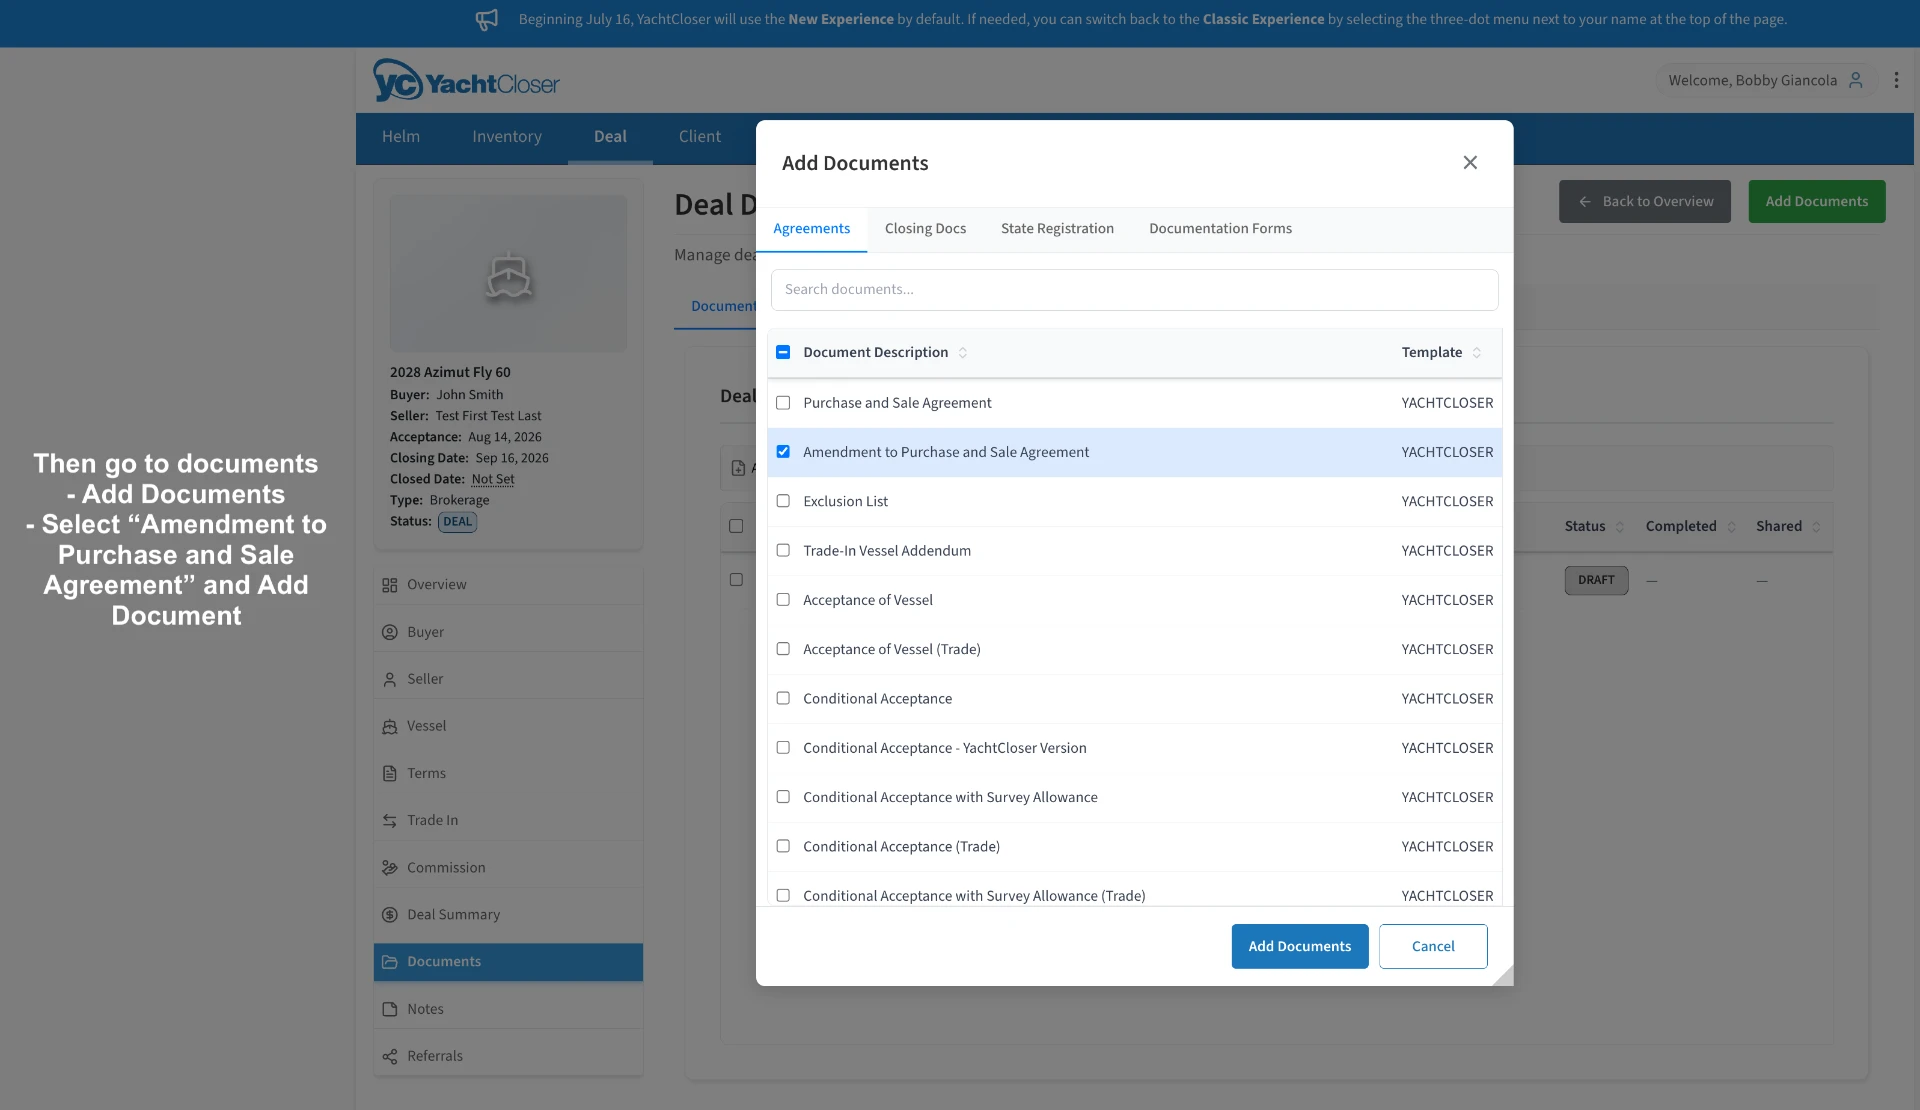
Task: Open the Deal nav menu
Action: 610,137
